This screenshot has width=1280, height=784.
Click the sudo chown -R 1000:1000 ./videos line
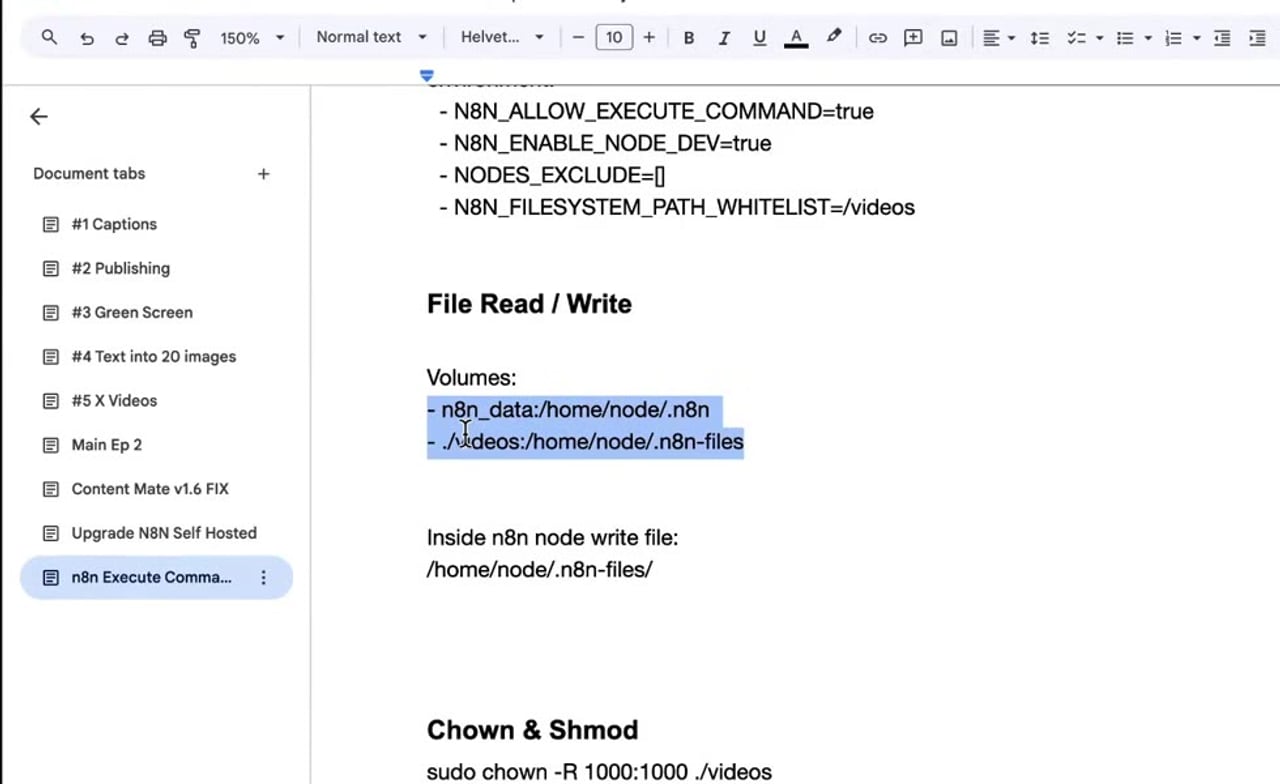click(599, 772)
